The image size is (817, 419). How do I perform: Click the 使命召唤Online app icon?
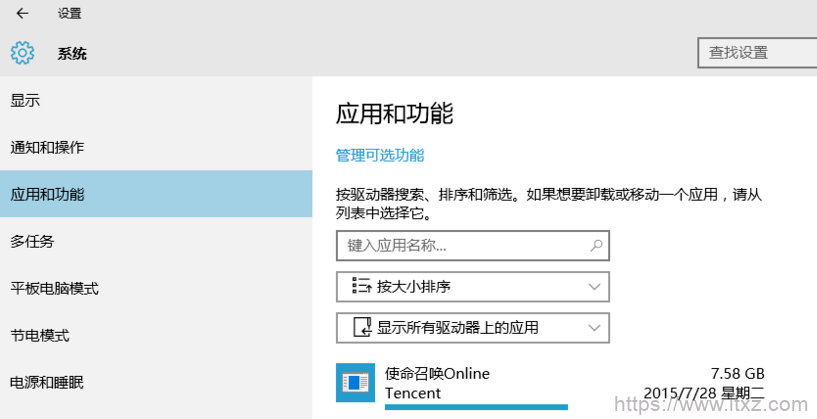coord(355,383)
